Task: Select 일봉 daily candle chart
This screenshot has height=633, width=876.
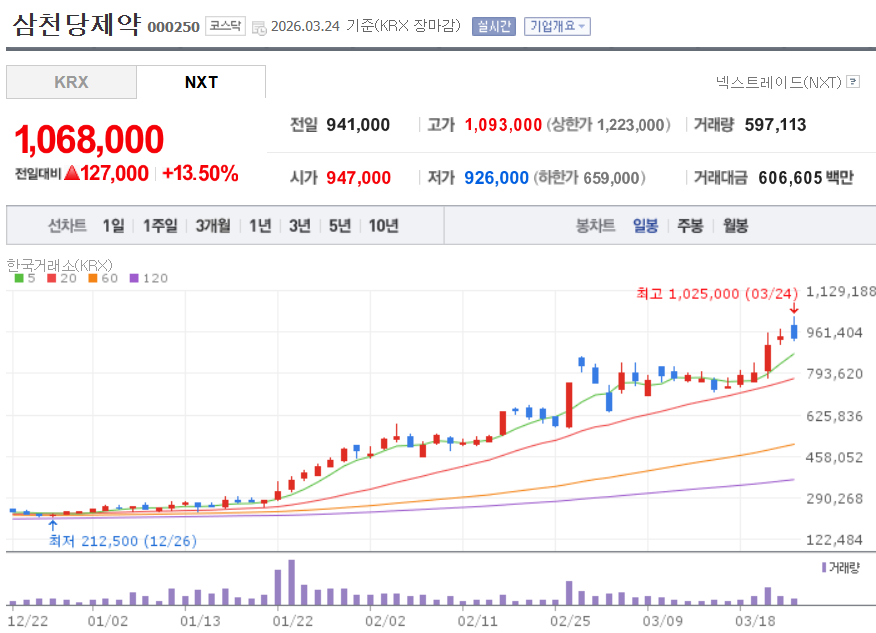Action: pyautogui.click(x=645, y=225)
